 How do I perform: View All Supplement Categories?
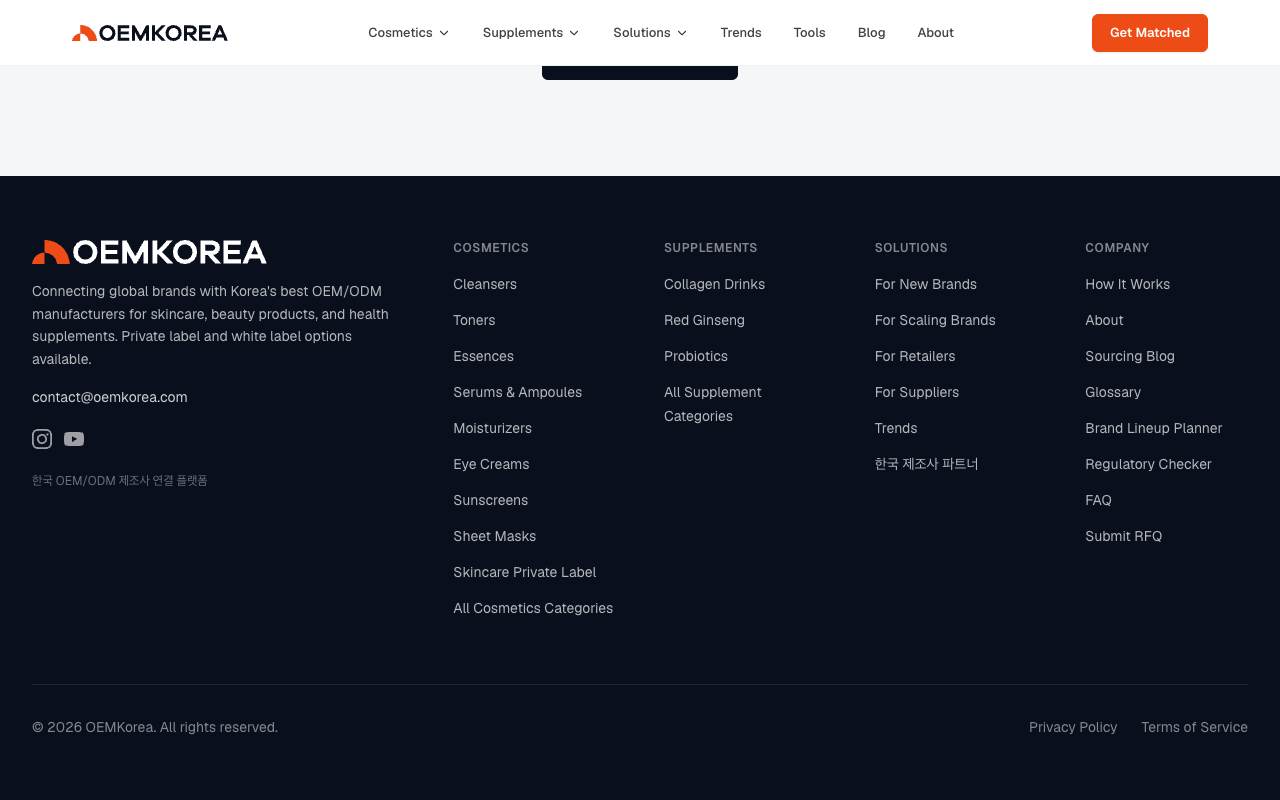click(713, 404)
